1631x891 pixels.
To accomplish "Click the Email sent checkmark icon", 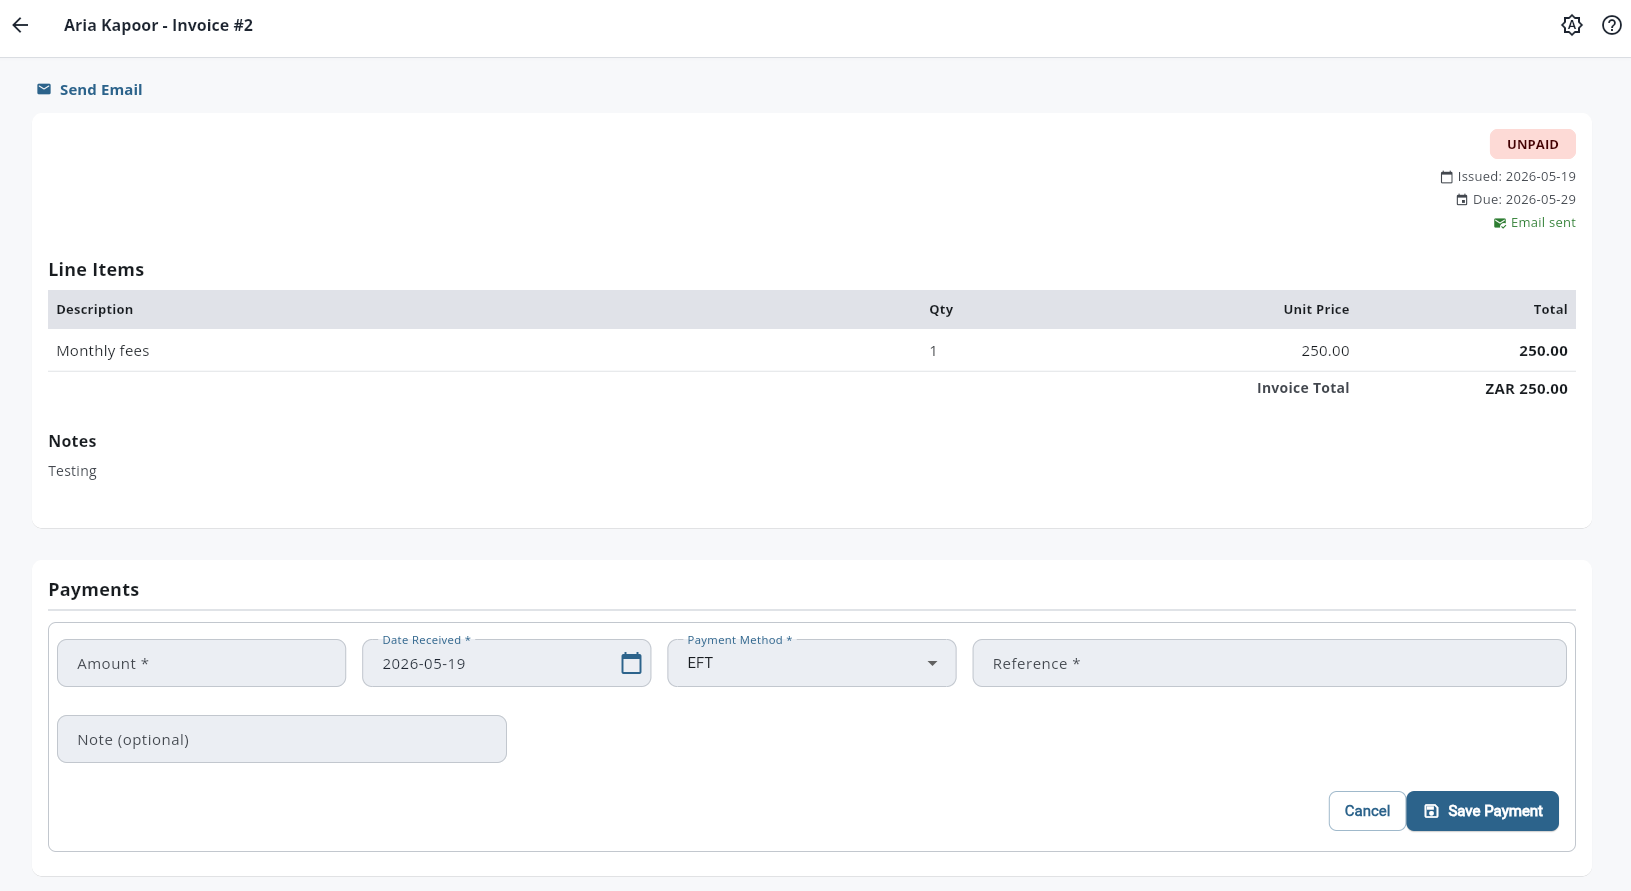I will (x=1500, y=223).
